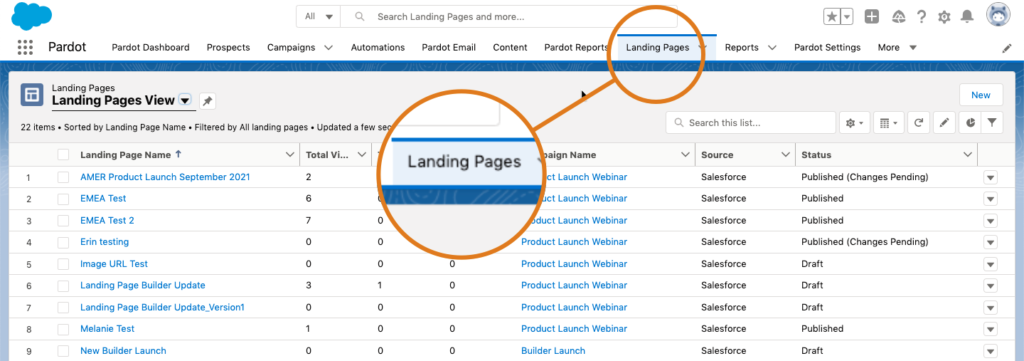
Task: Open the Automations tab
Action: pyautogui.click(x=377, y=48)
